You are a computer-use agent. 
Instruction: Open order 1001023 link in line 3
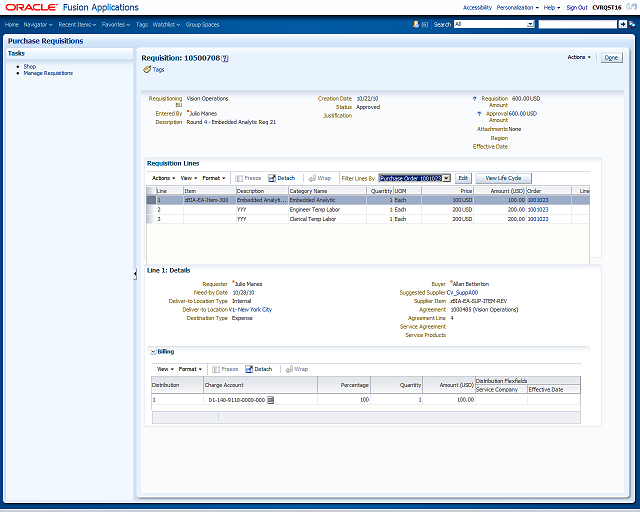[x=538, y=219]
